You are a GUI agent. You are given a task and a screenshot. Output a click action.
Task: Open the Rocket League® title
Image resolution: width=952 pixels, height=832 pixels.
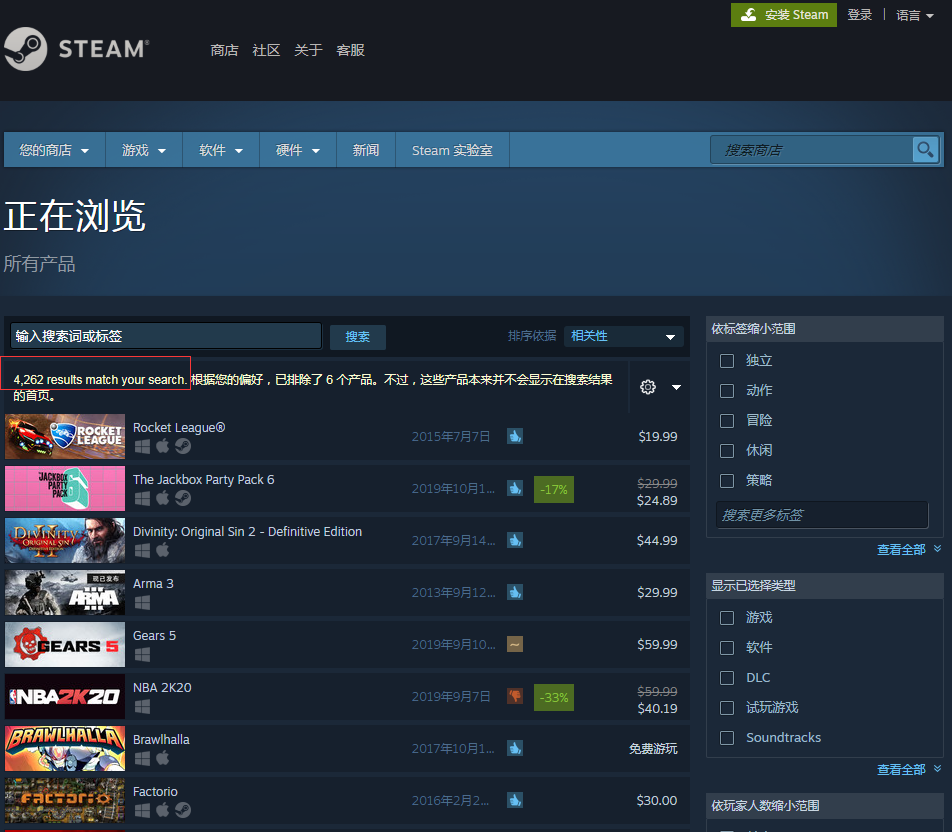(x=179, y=428)
